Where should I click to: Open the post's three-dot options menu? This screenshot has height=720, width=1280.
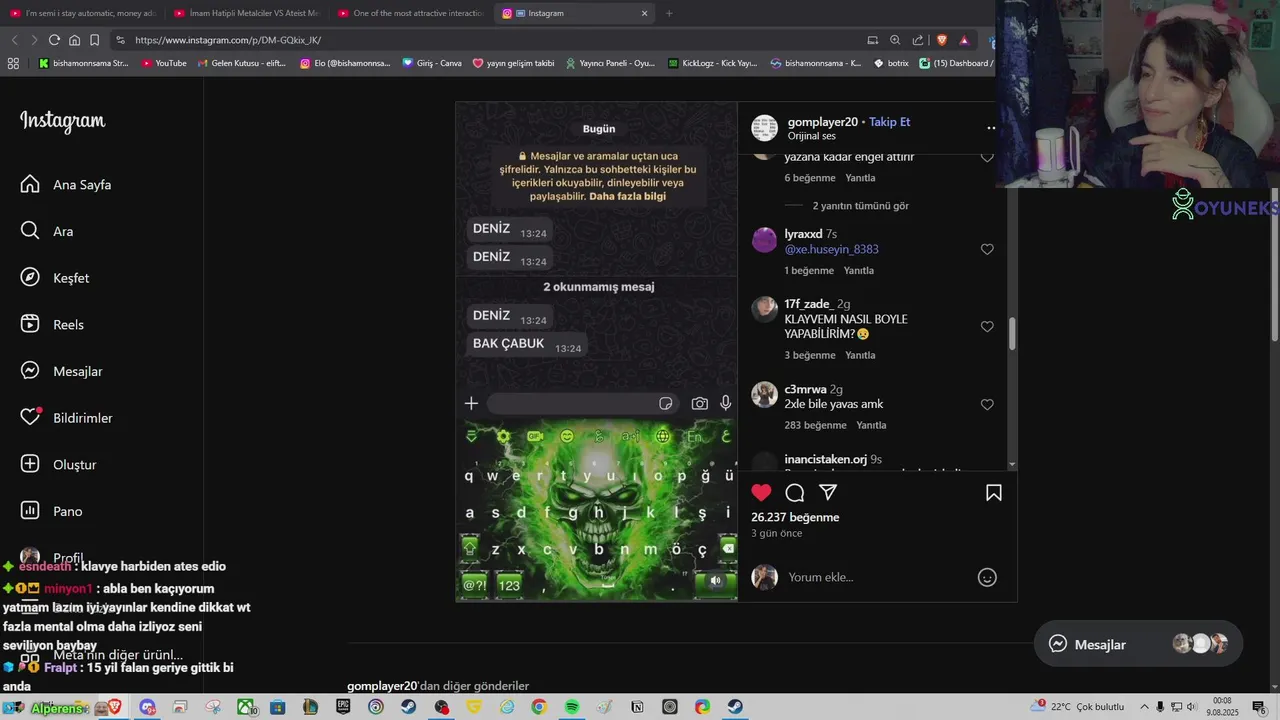point(991,128)
